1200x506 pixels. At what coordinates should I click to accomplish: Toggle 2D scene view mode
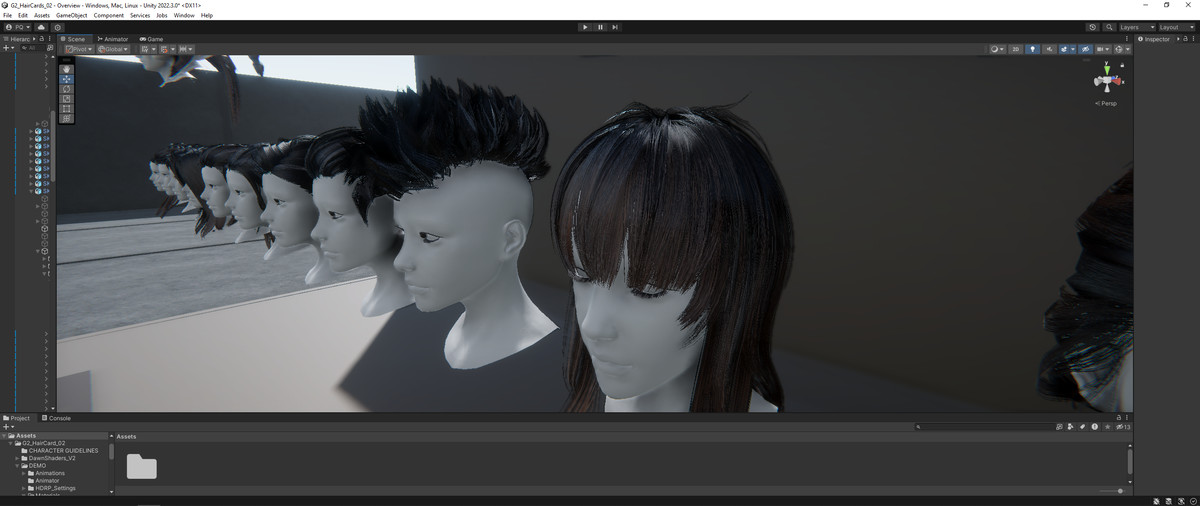point(1015,49)
